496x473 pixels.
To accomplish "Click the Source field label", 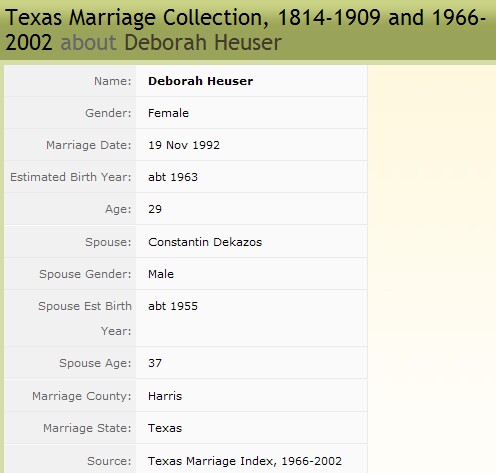I will (109, 461).
